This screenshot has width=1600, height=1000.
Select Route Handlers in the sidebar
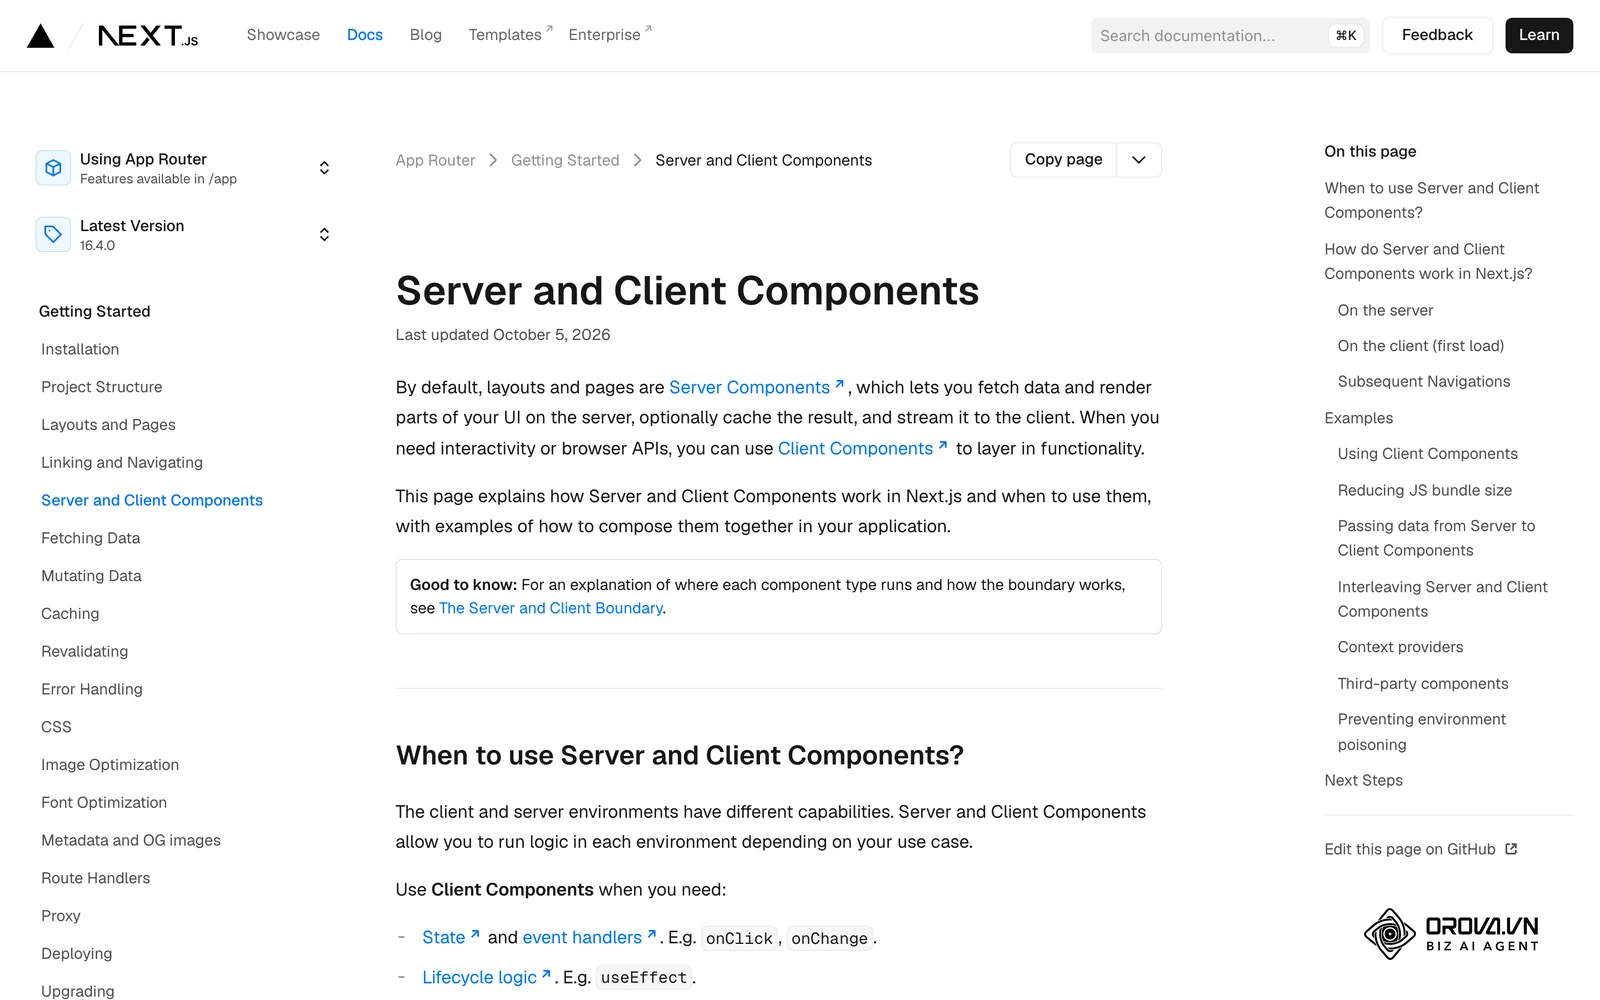click(x=96, y=878)
